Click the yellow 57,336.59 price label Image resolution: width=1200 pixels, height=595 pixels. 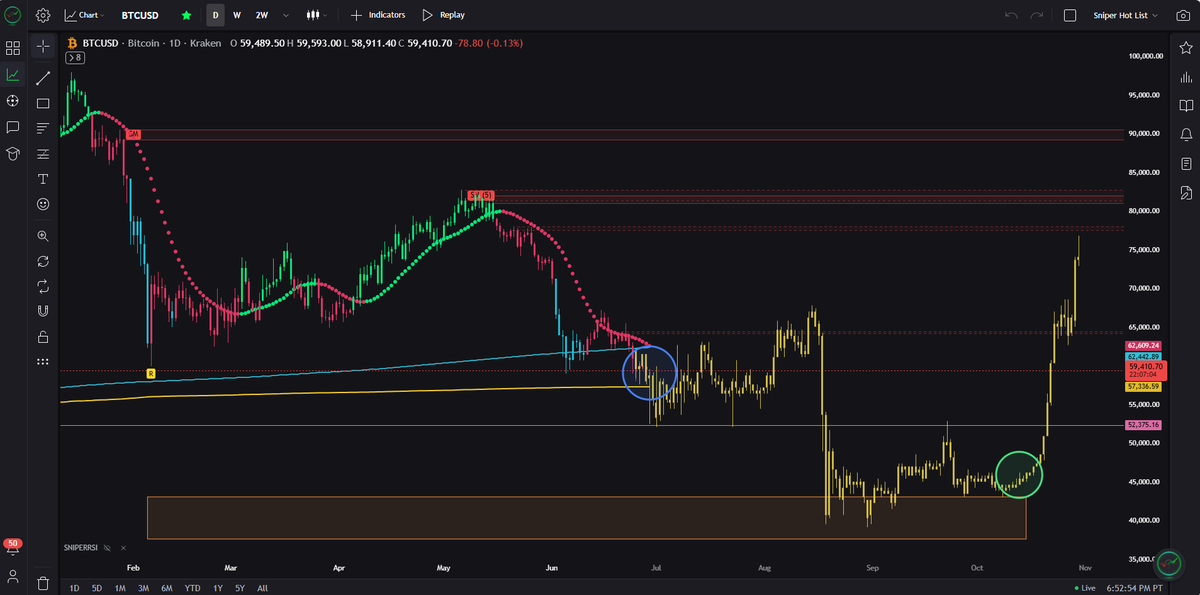pos(1144,386)
